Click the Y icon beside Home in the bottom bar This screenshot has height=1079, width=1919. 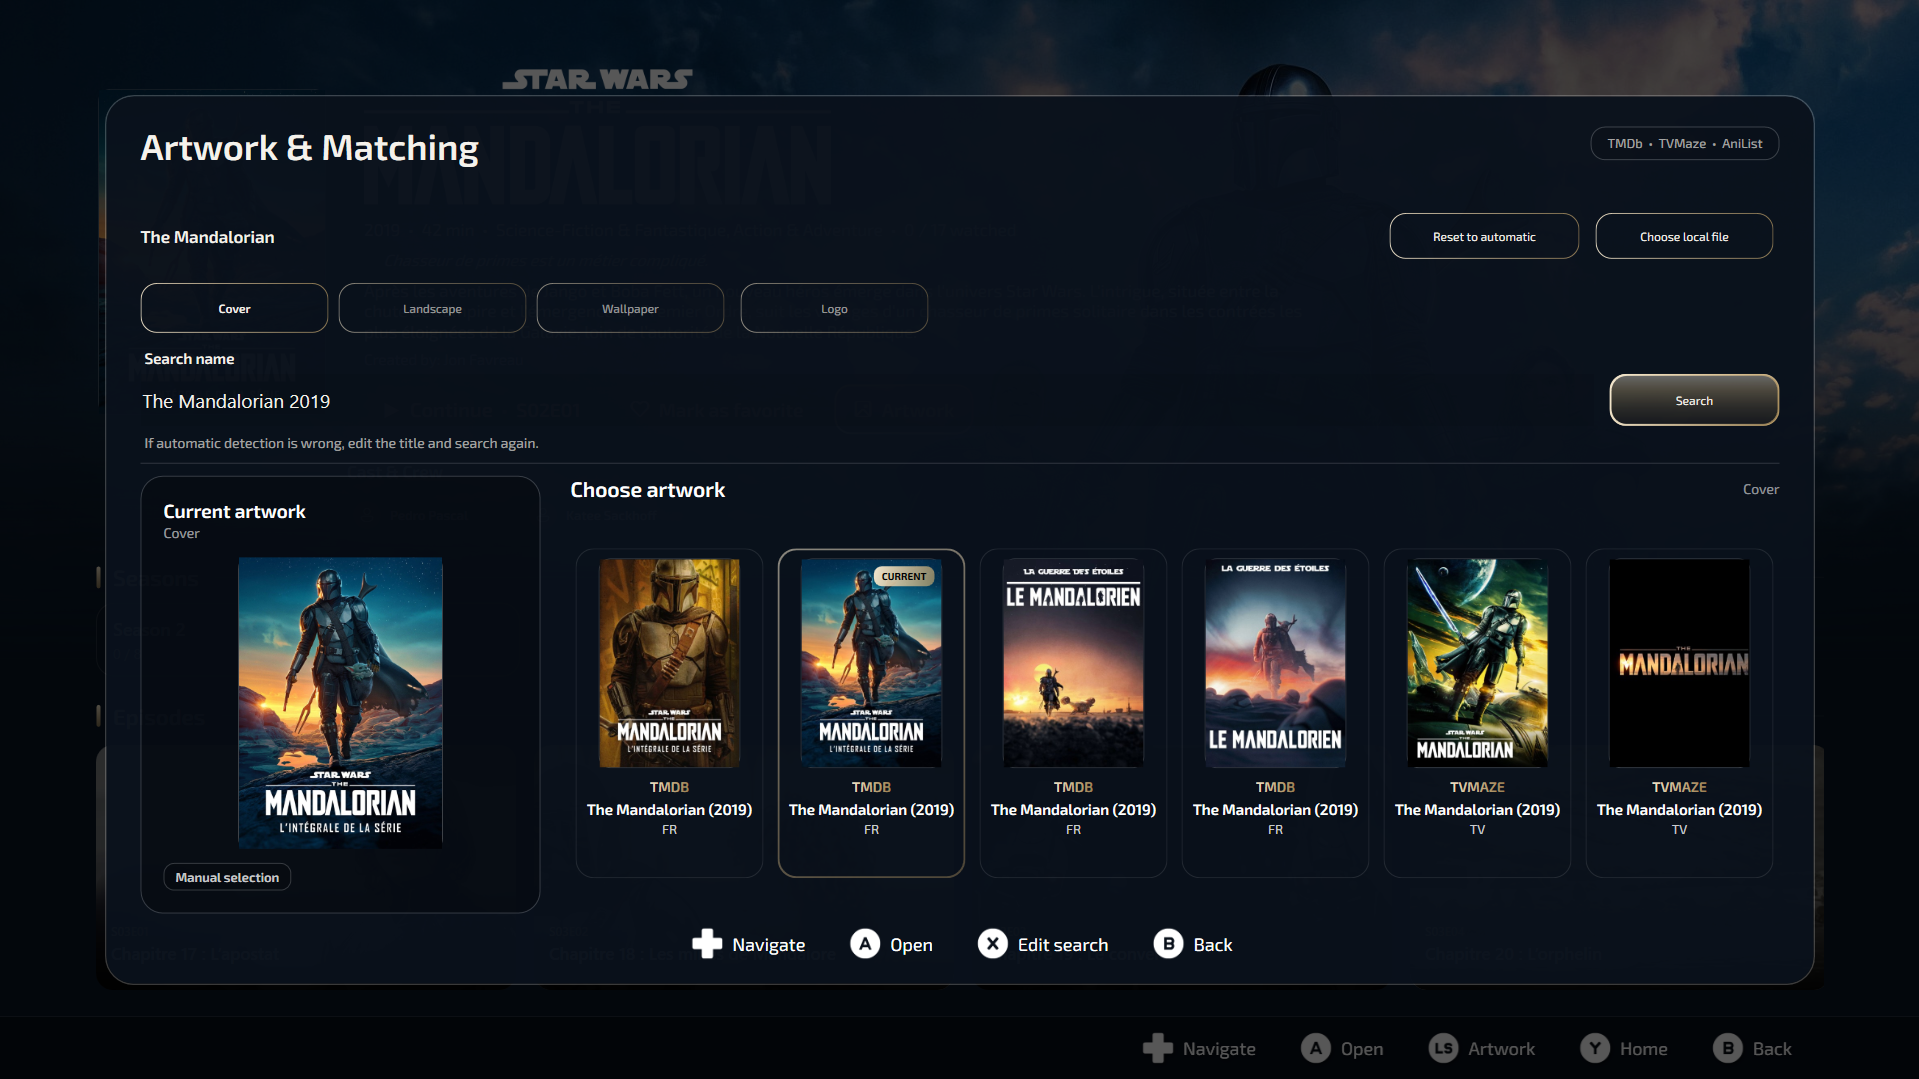1595,1048
